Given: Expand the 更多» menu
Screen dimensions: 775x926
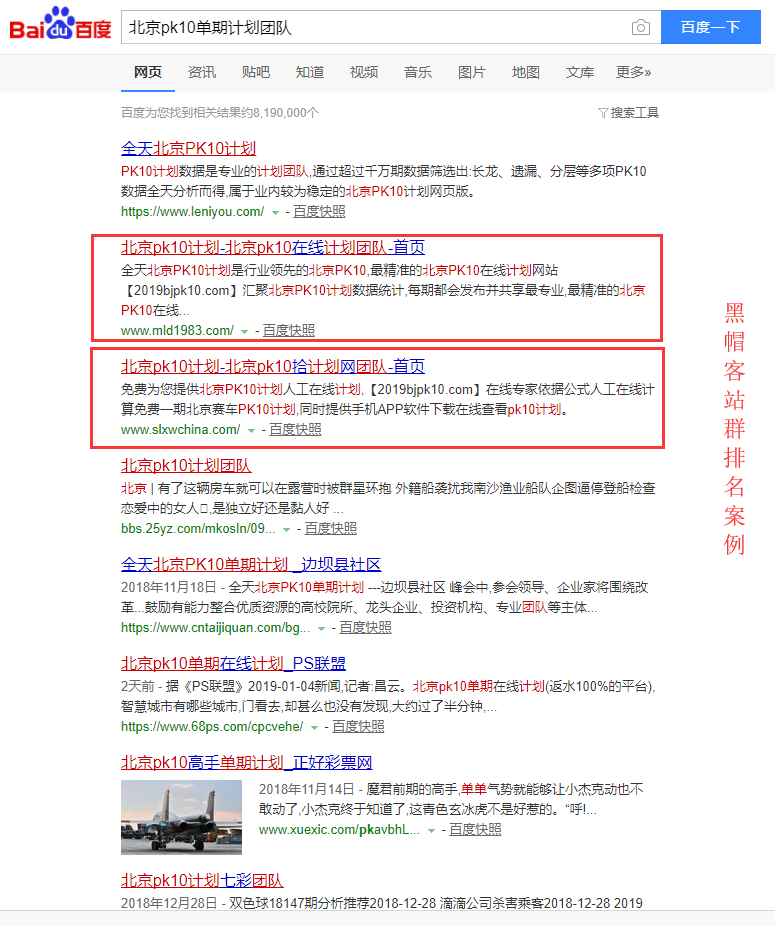Looking at the screenshot, I should click(x=634, y=72).
